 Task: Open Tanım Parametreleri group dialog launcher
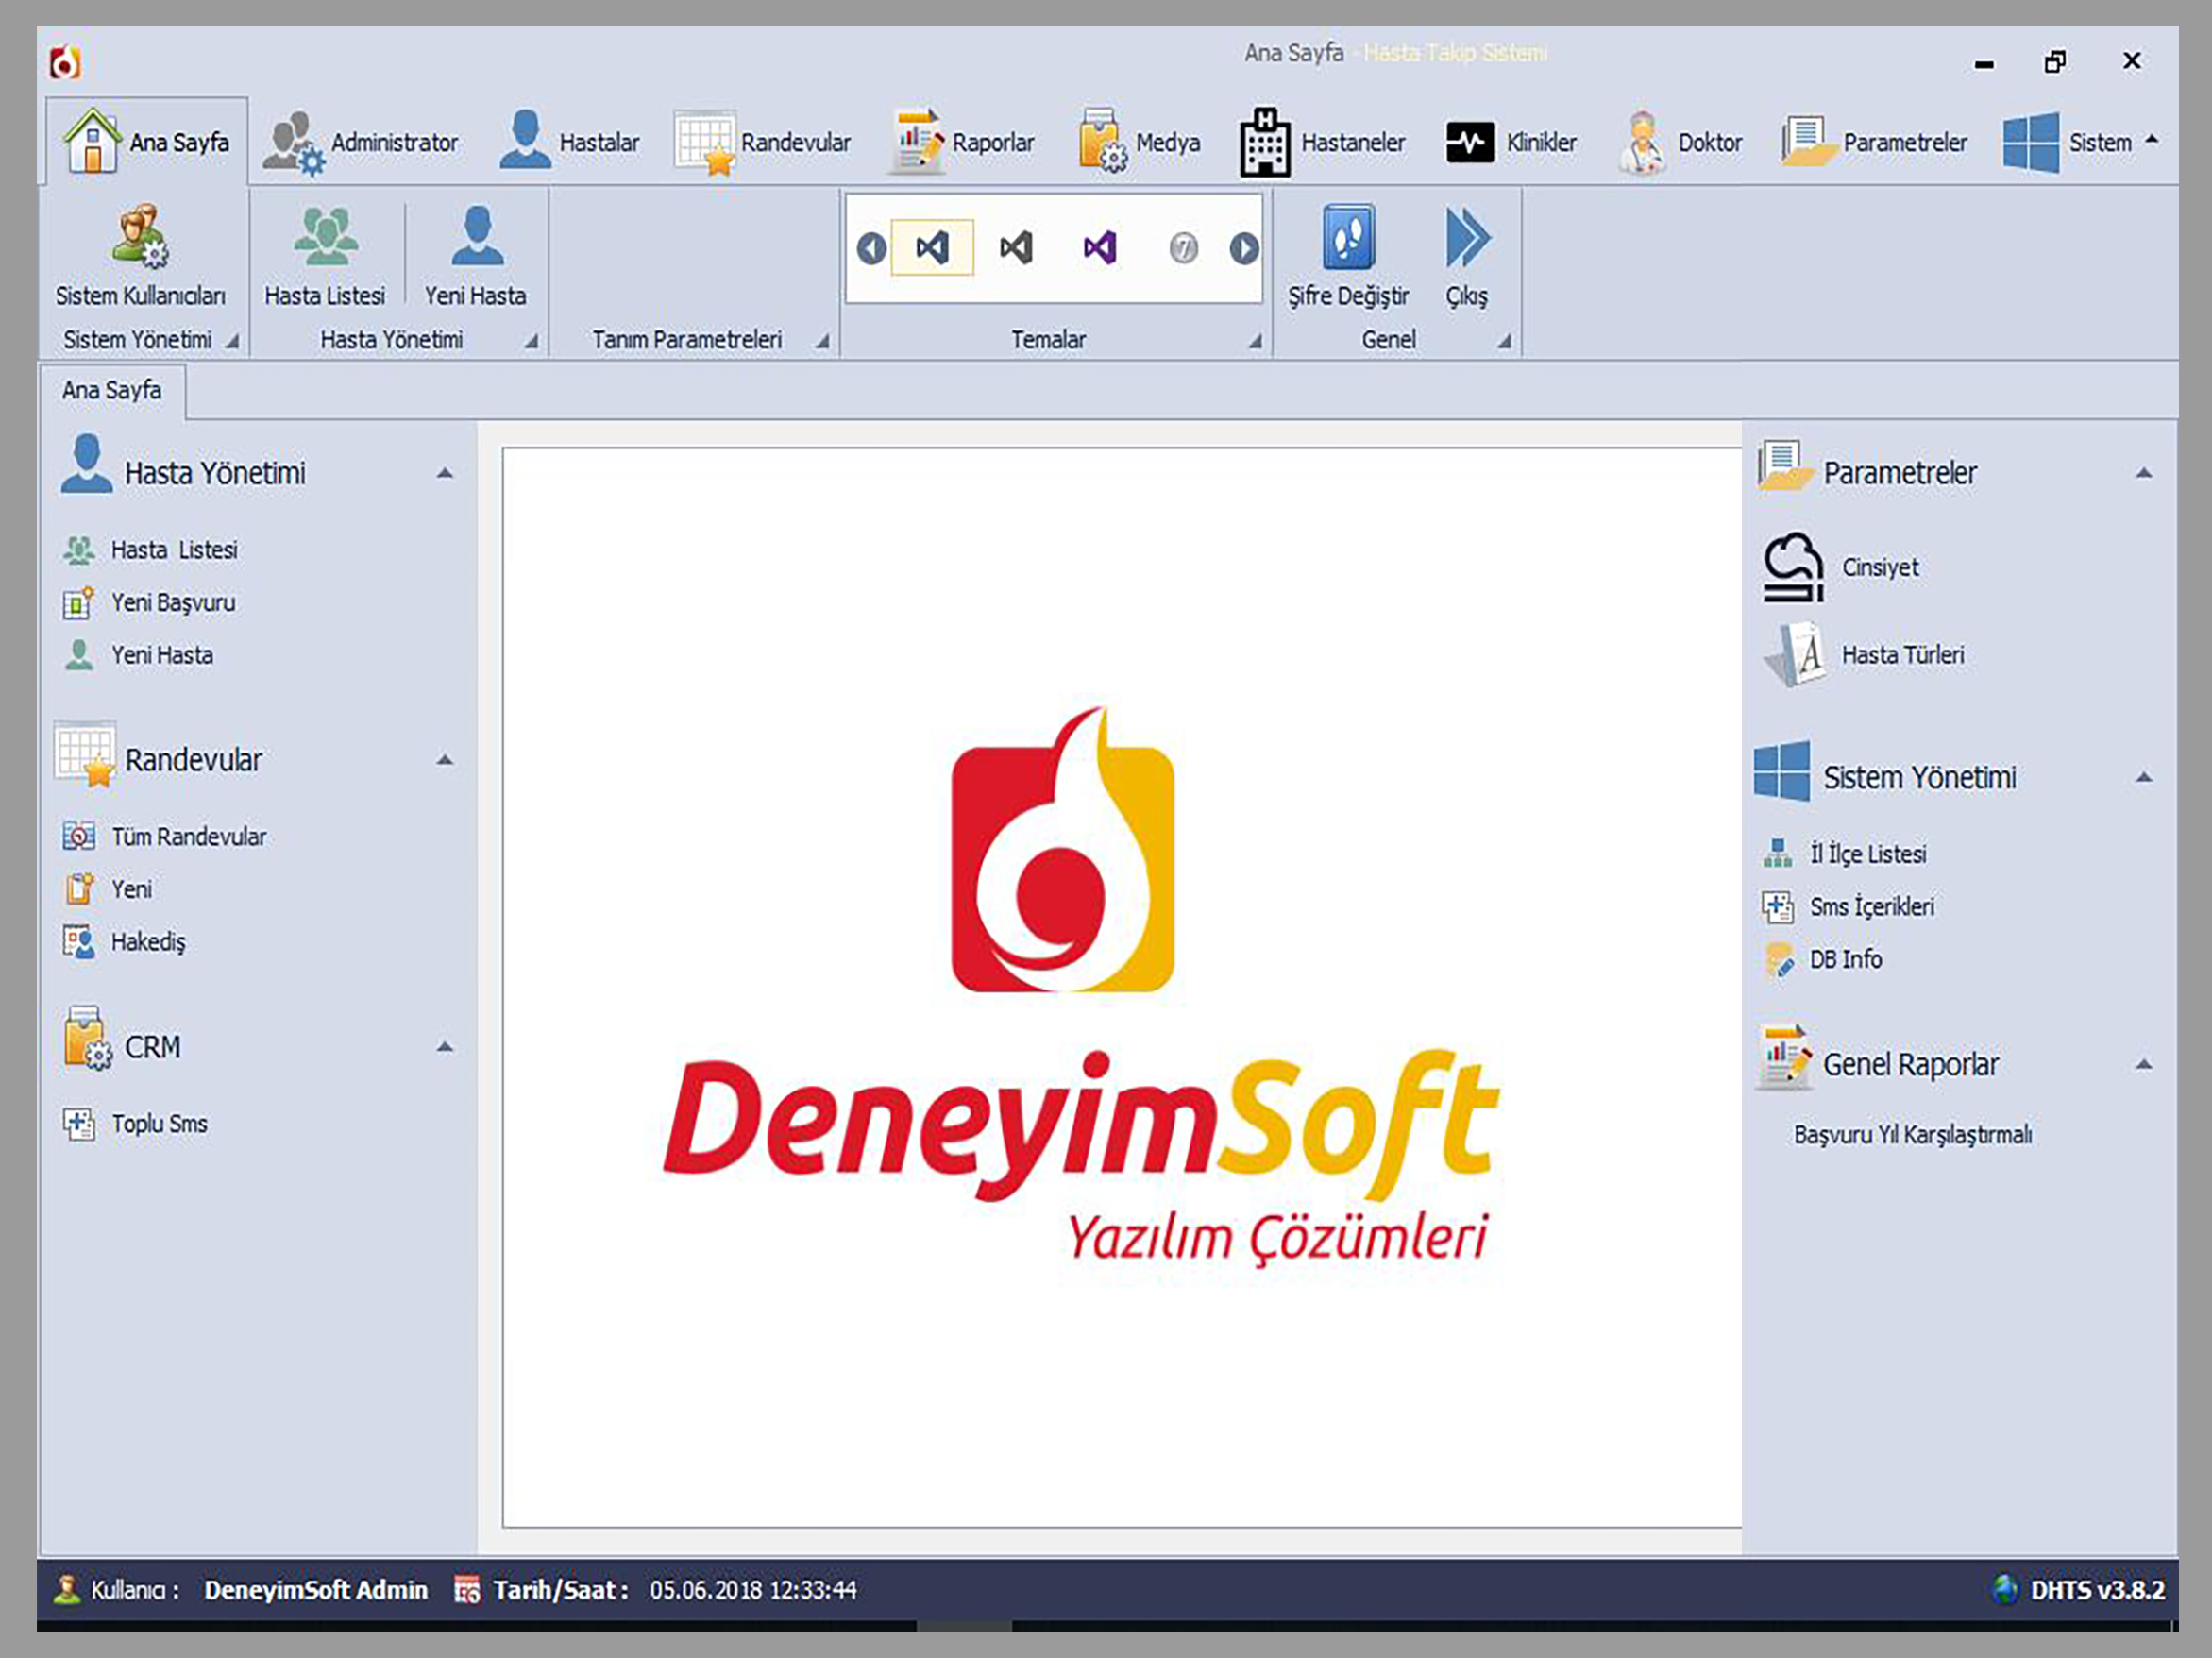tap(822, 341)
